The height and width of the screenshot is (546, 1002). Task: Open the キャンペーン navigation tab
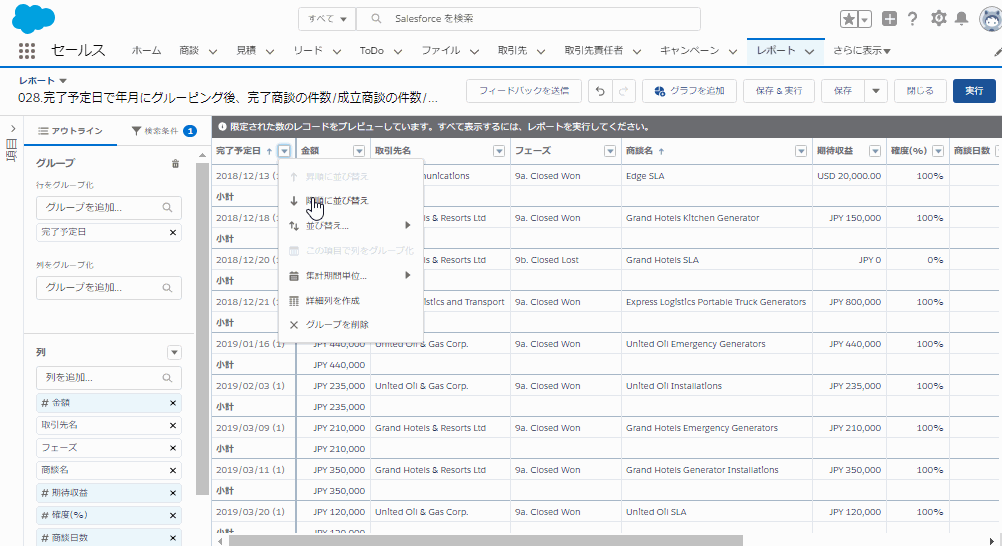(x=690, y=51)
